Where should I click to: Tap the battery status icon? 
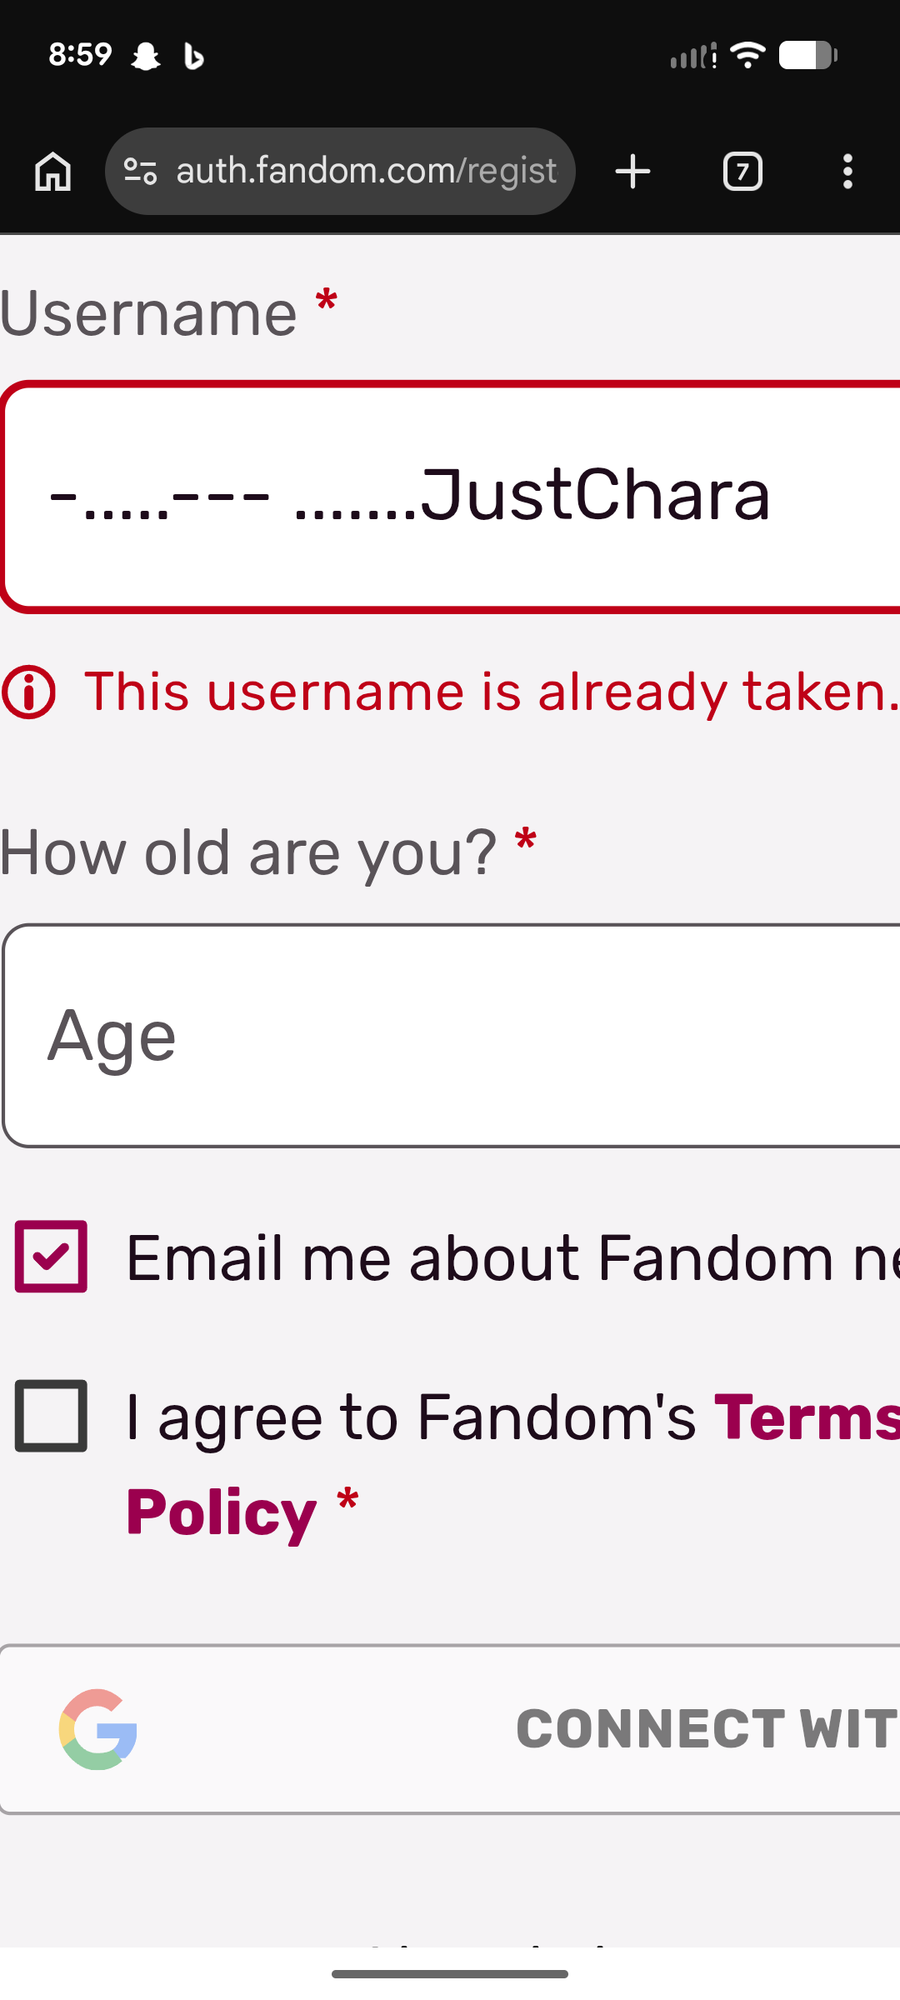tap(808, 55)
